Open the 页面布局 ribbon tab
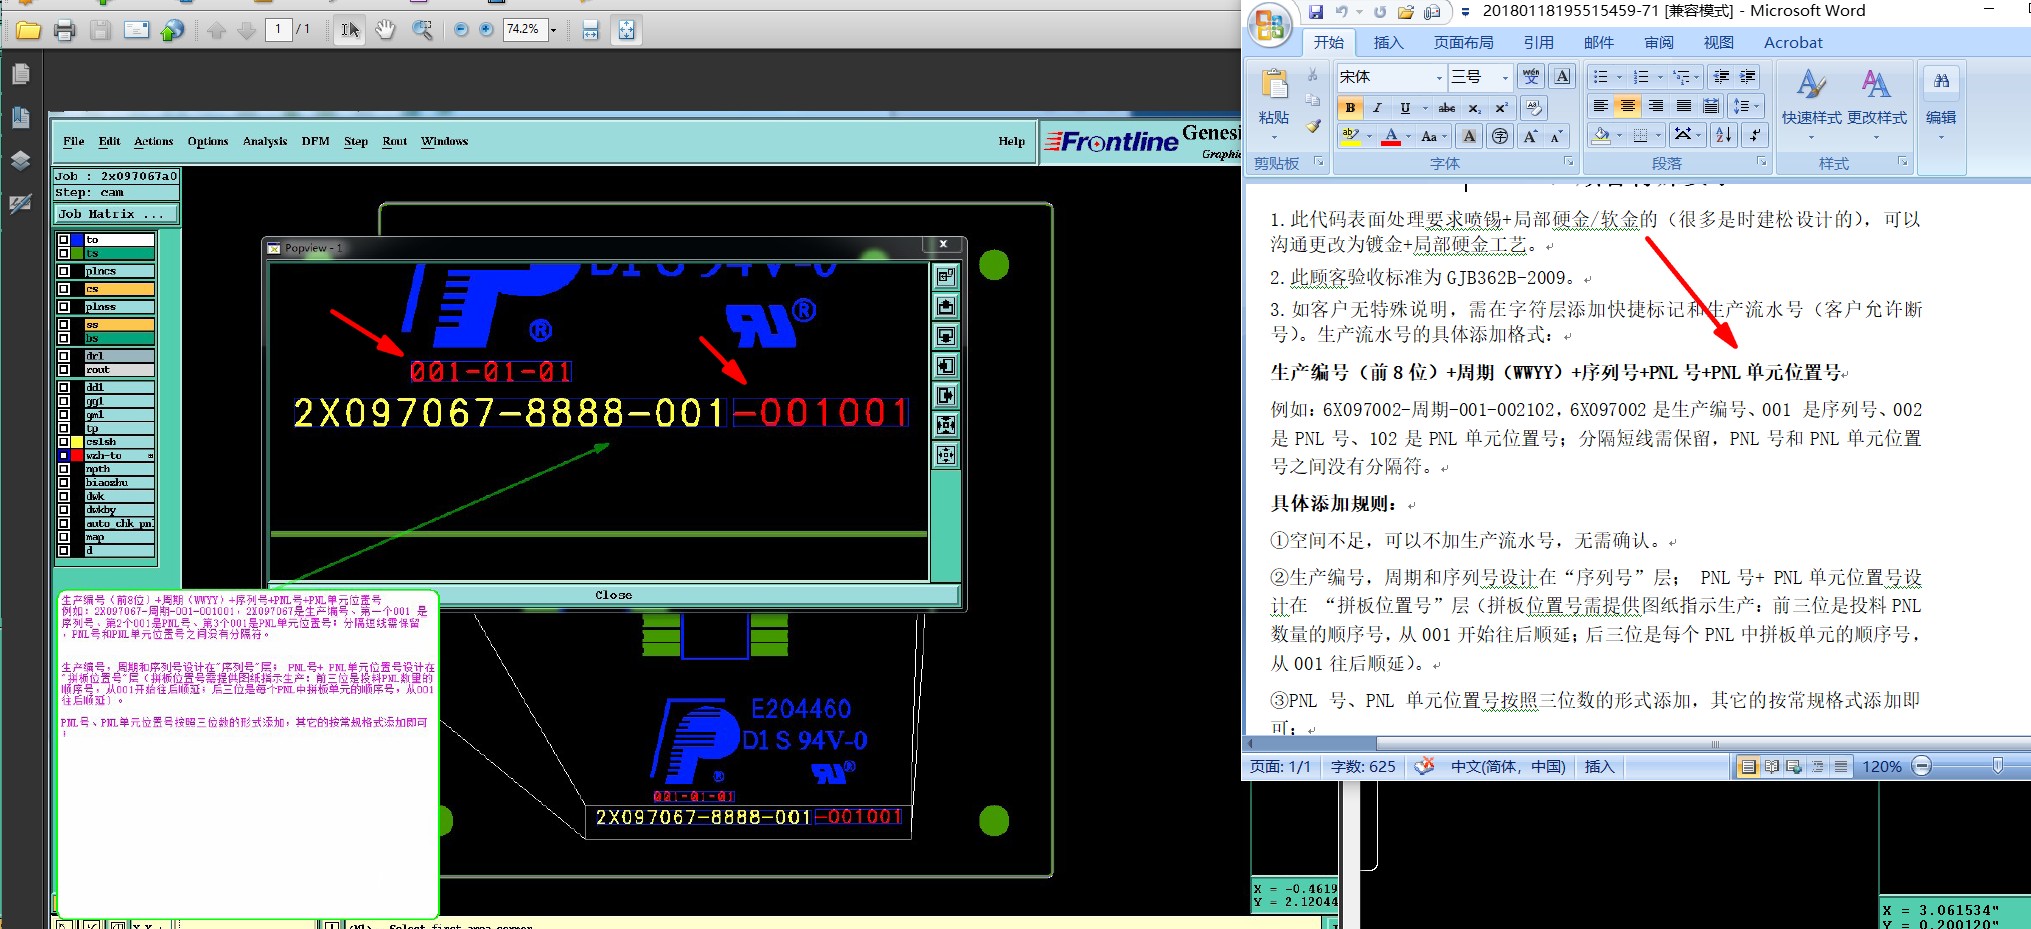This screenshot has width=2031, height=929. [x=1463, y=42]
